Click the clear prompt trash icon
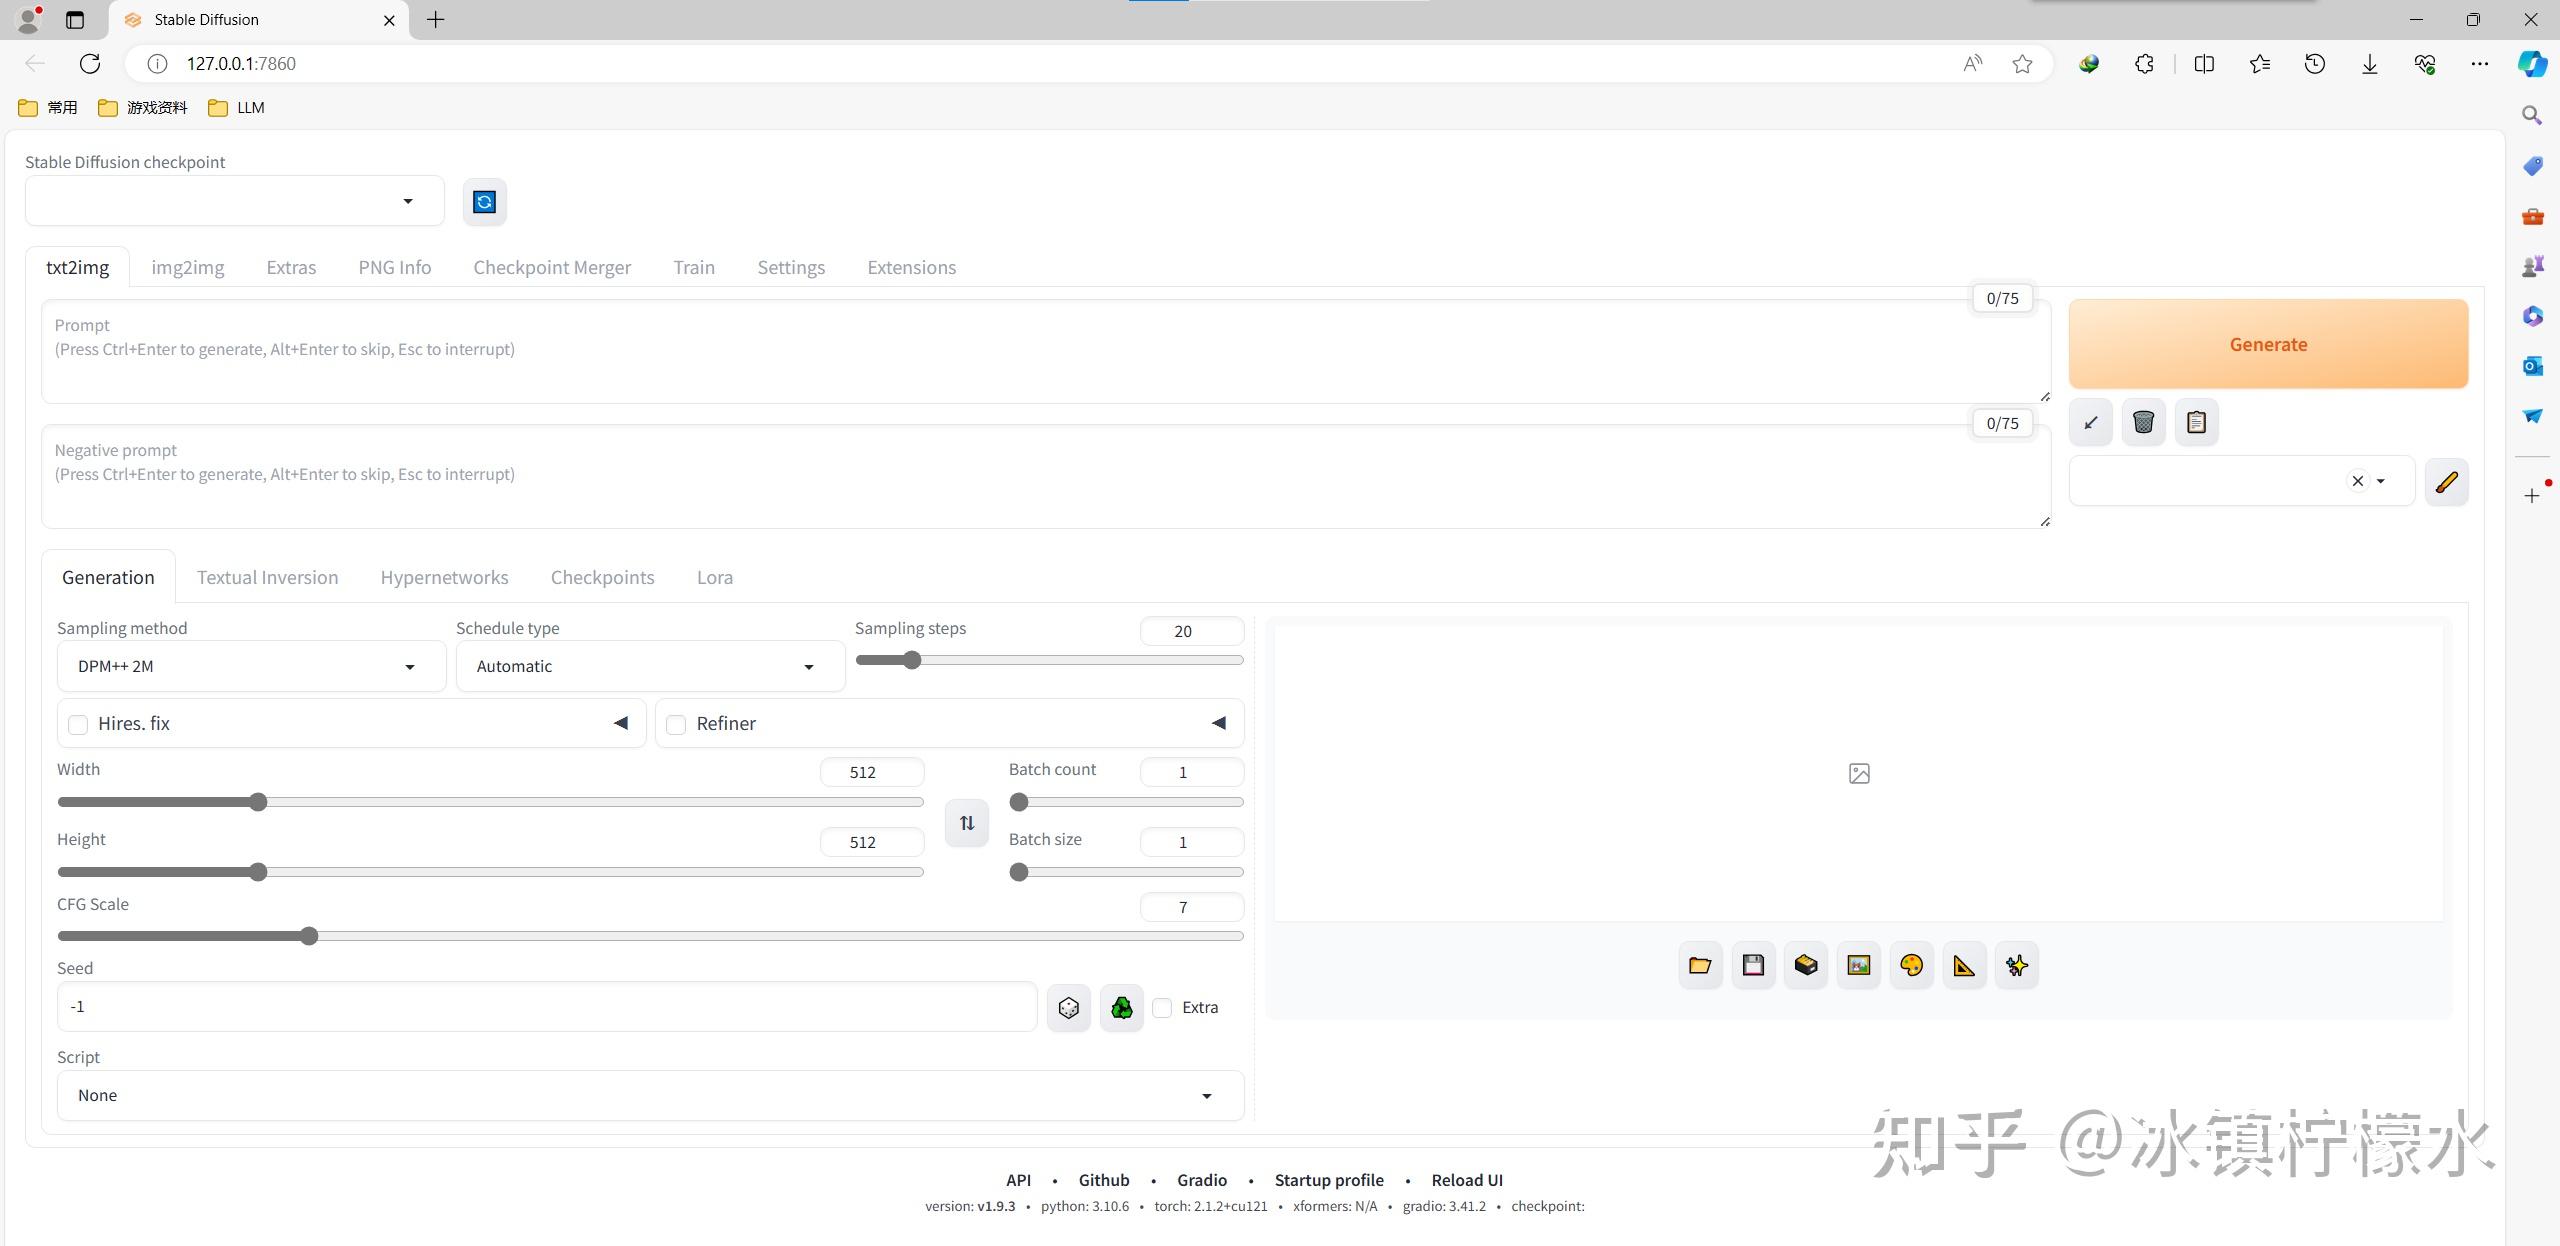Screen dimensions: 2560x1246 [2143, 422]
